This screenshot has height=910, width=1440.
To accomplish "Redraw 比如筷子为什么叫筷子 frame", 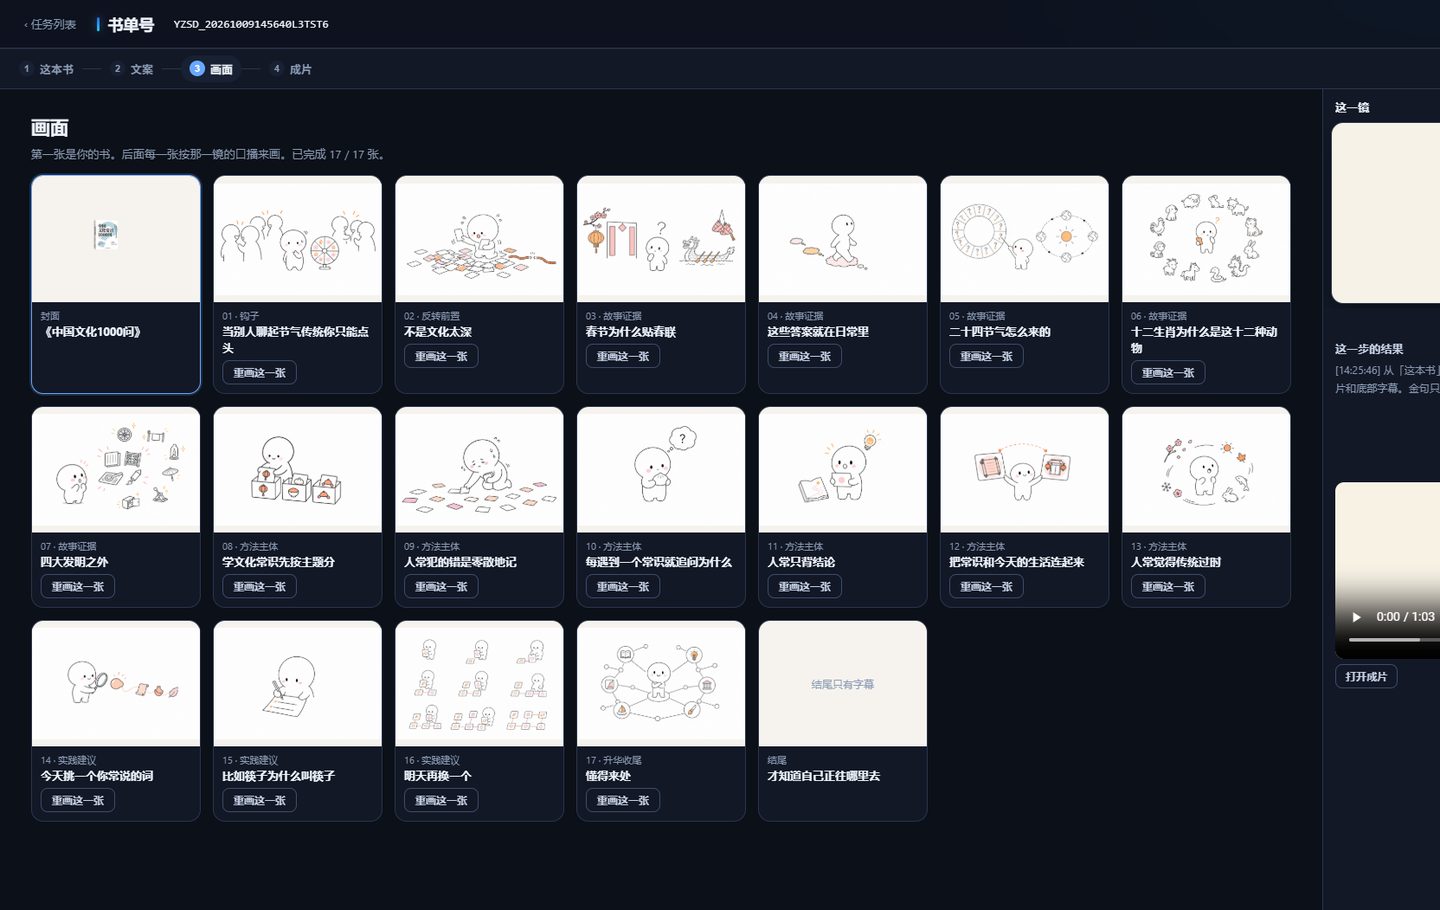I will click(259, 801).
